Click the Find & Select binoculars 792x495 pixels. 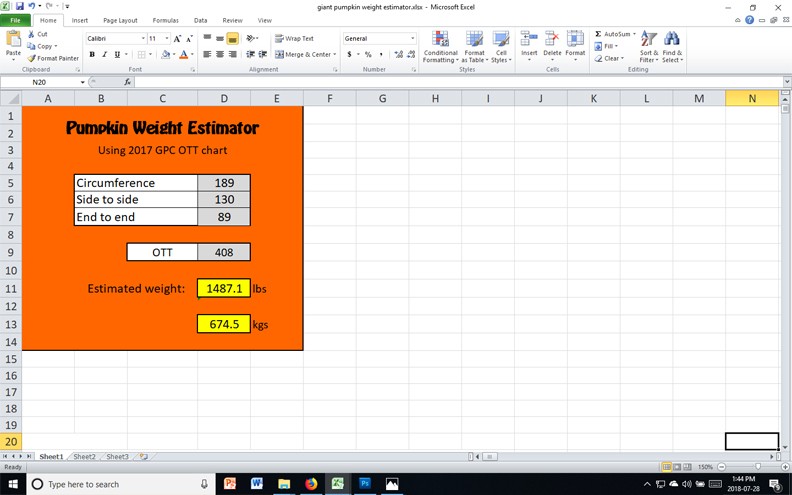pos(672,47)
